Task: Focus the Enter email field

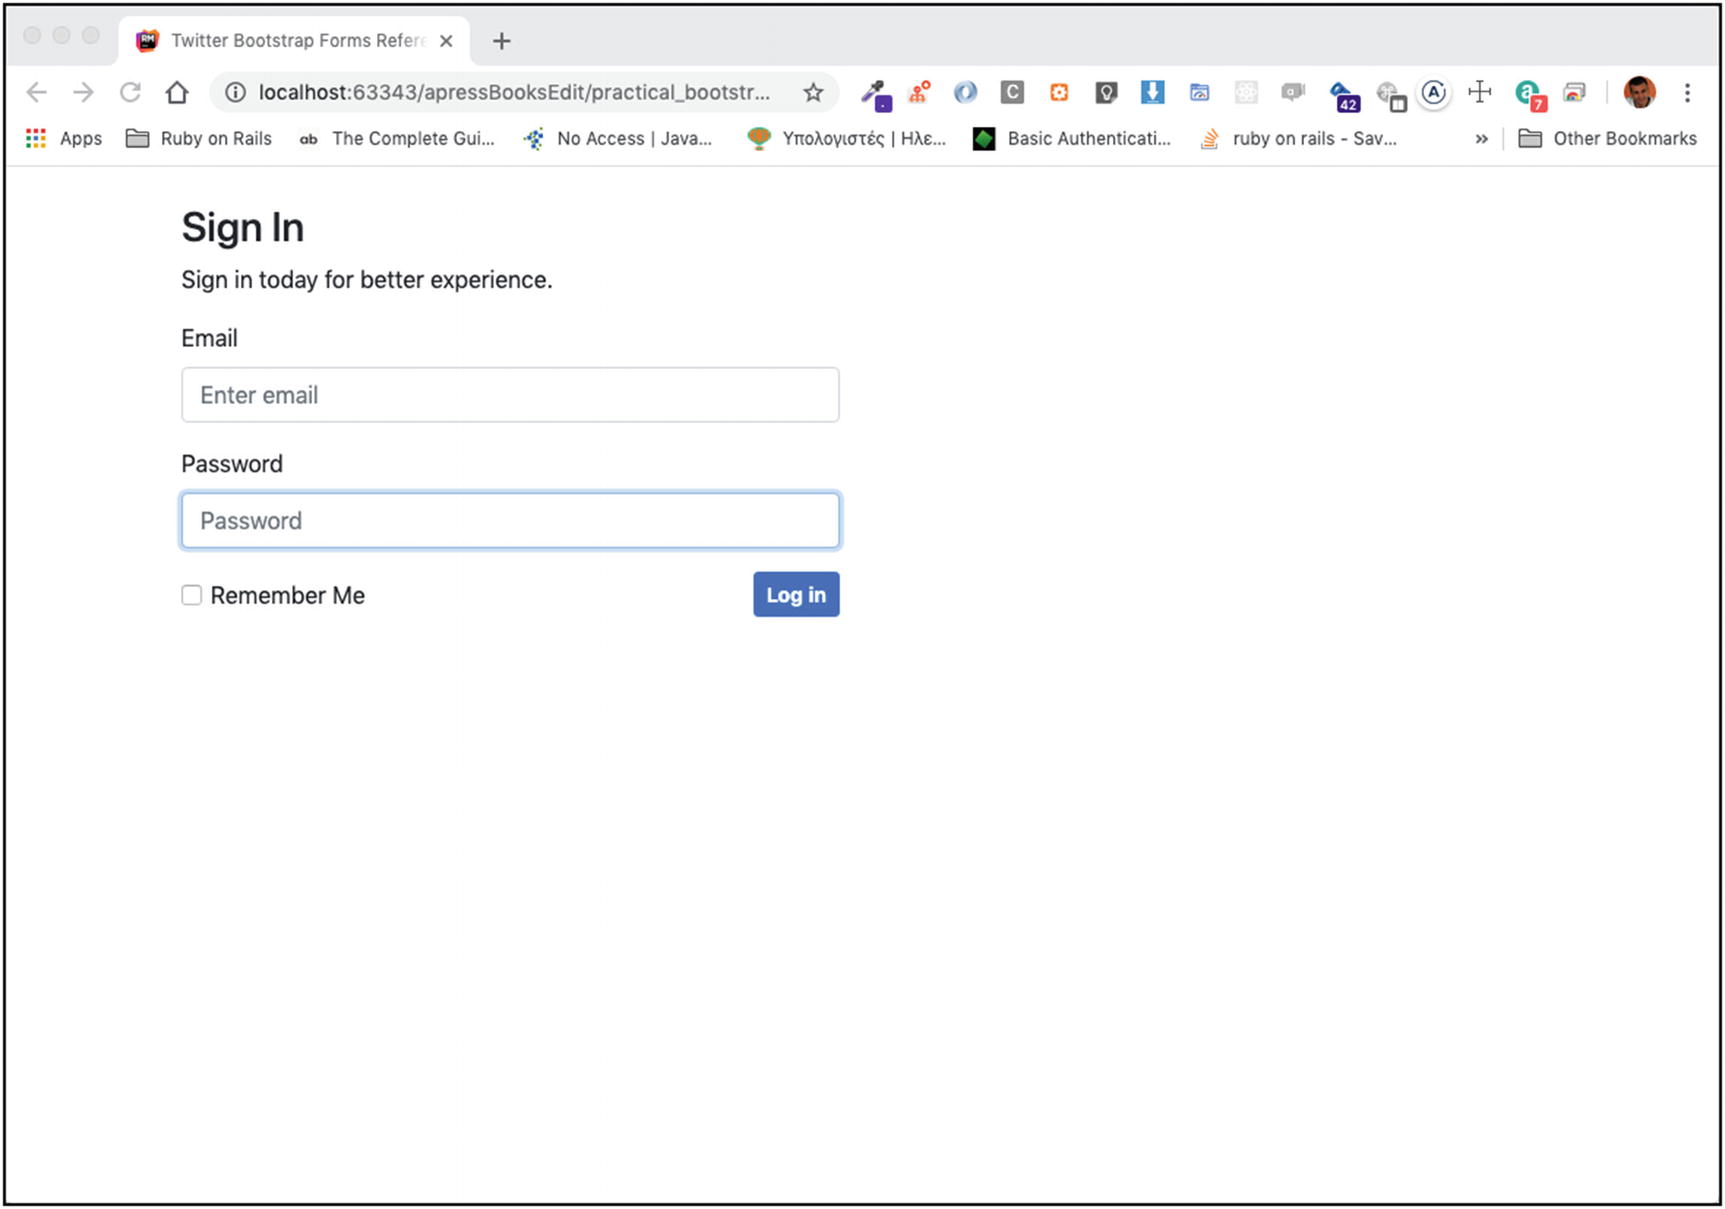Action: point(510,395)
